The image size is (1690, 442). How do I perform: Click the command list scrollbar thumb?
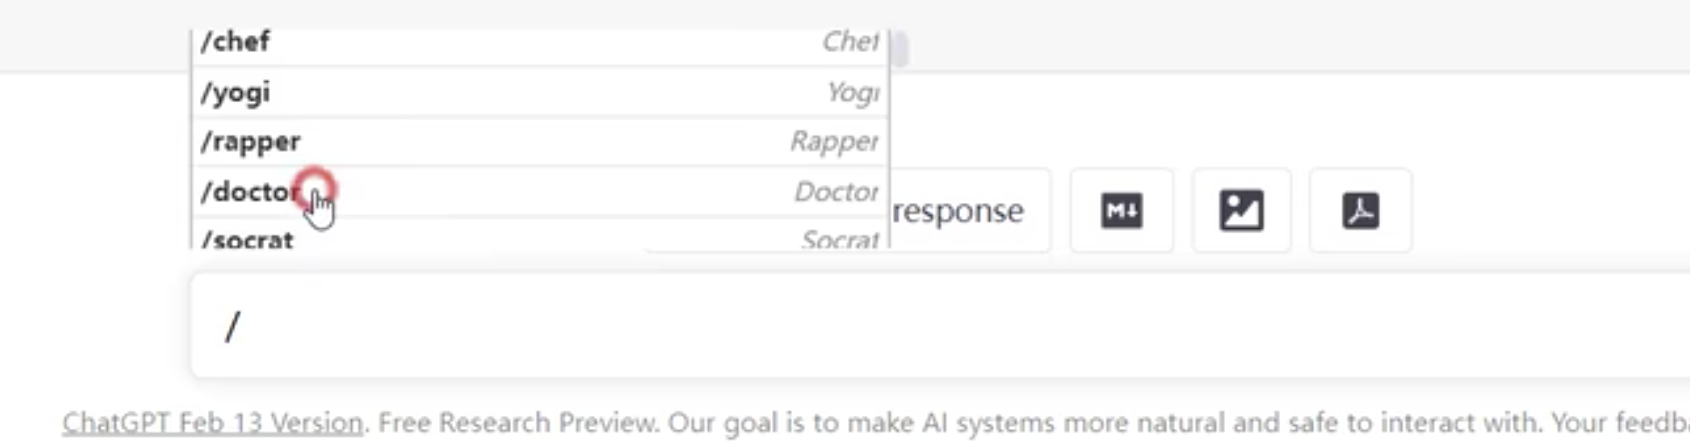(x=899, y=48)
